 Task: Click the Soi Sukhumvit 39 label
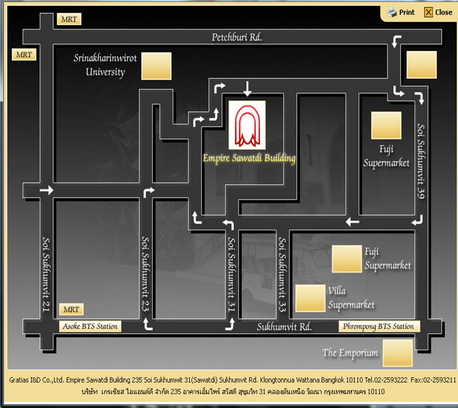421,161
